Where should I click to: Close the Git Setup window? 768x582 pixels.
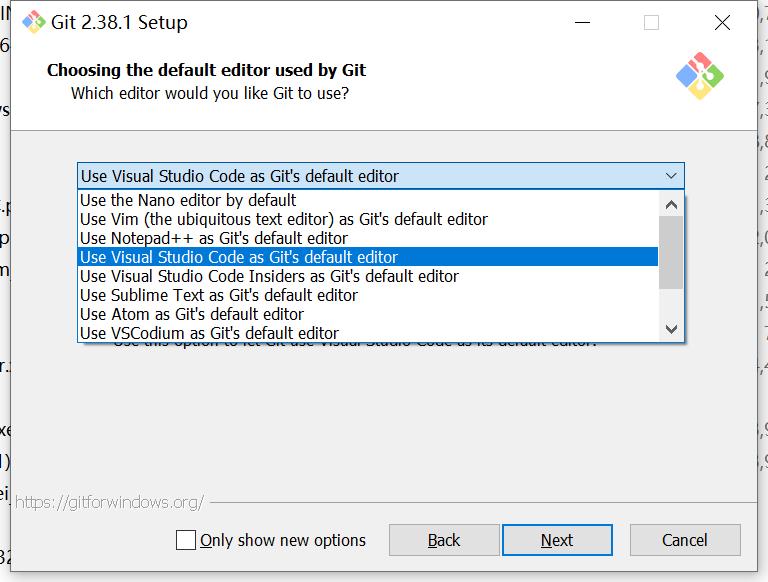coord(722,23)
